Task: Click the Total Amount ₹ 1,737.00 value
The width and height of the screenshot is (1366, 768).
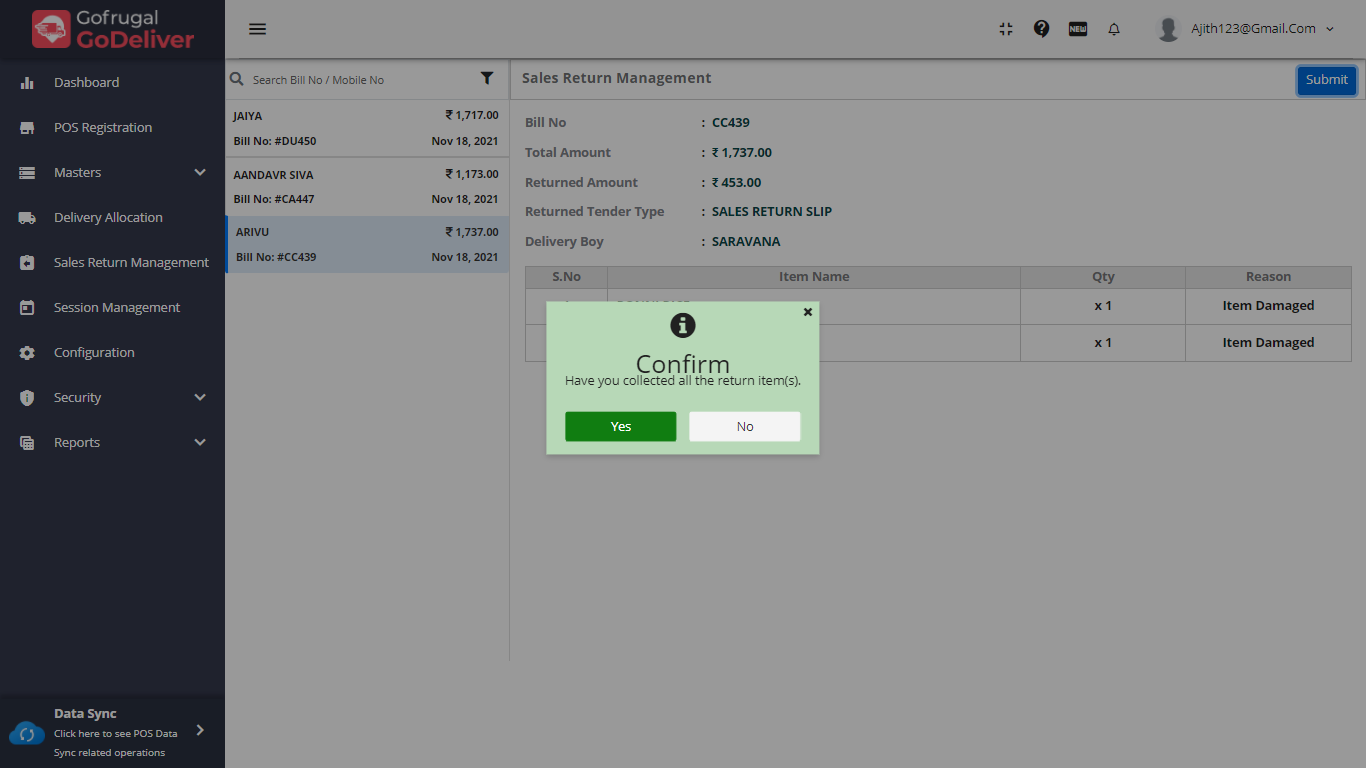Action: pyautogui.click(x=742, y=153)
